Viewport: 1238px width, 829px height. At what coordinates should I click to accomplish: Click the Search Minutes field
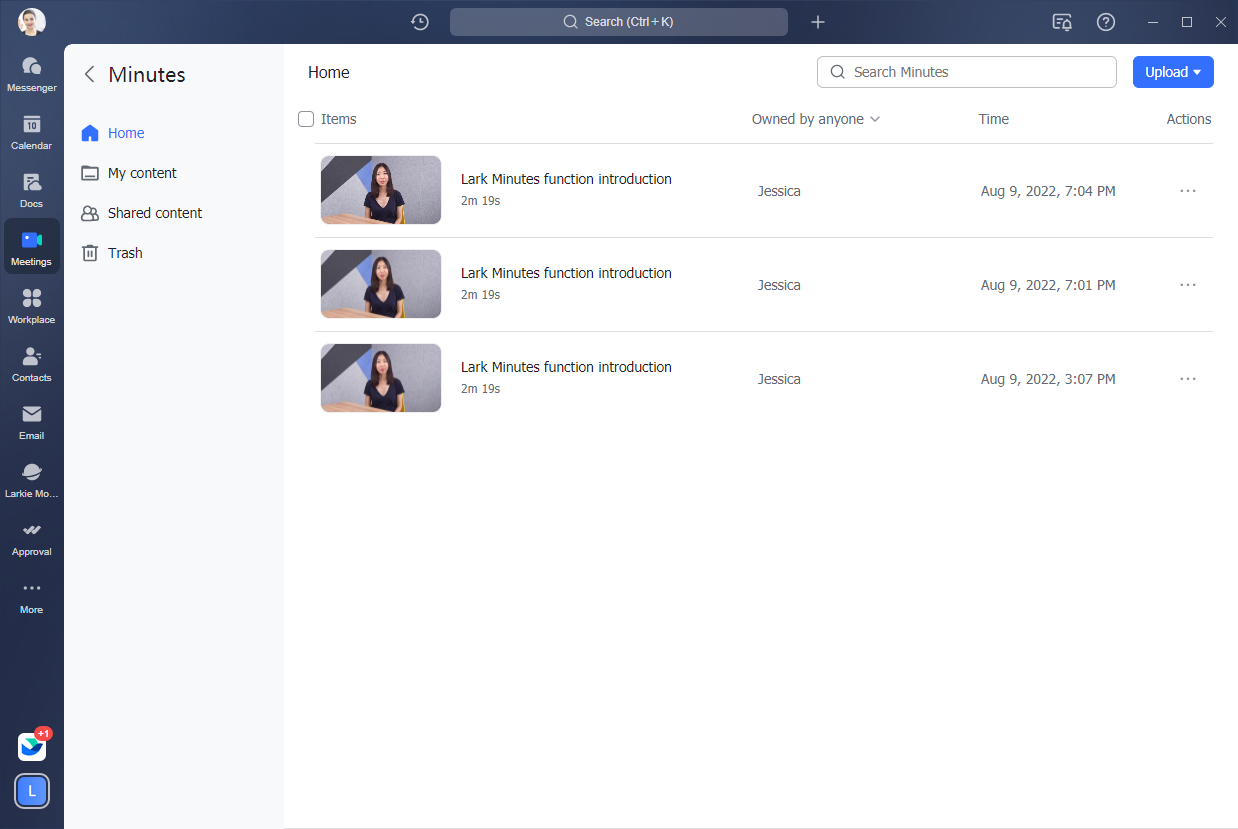point(966,72)
